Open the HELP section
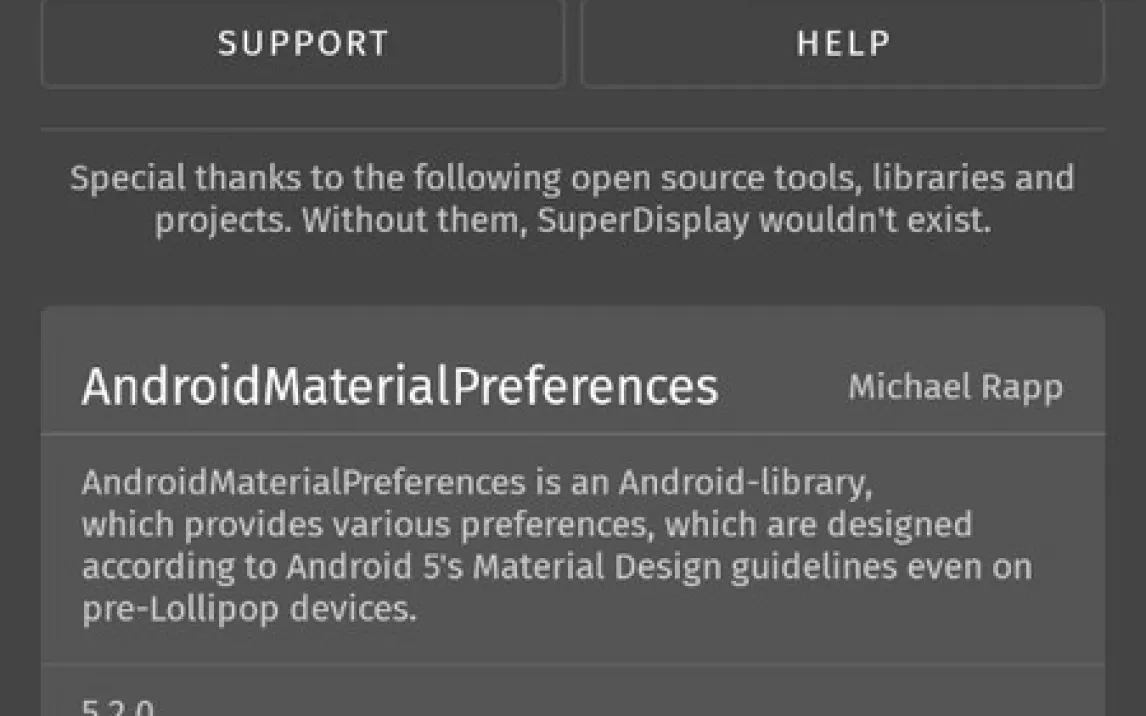This screenshot has height=716, width=1146. tap(842, 43)
